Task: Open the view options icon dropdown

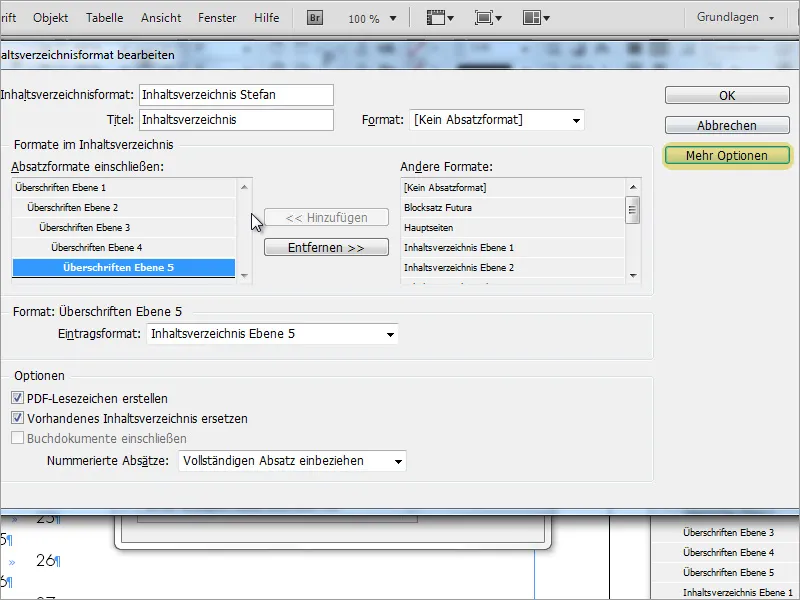Action: (440, 18)
